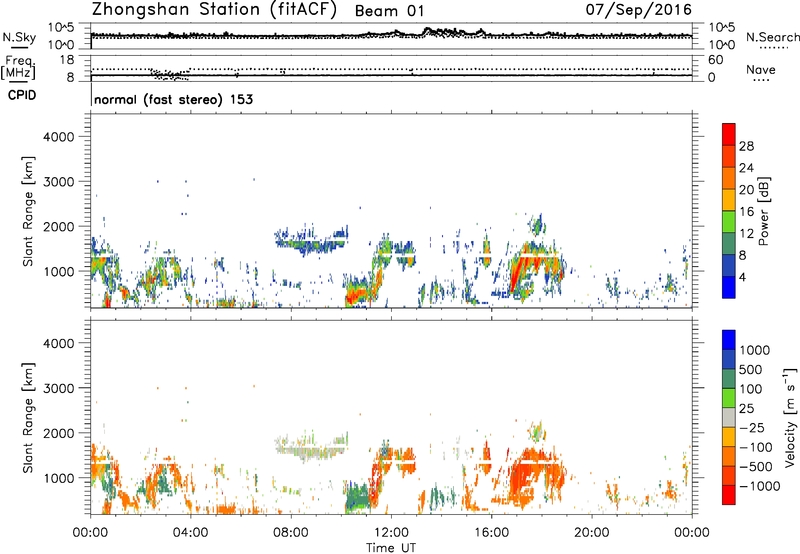This screenshot has height=554, width=800.
Task: Click the date '07/Sep/2016'
Action: [x=639, y=9]
